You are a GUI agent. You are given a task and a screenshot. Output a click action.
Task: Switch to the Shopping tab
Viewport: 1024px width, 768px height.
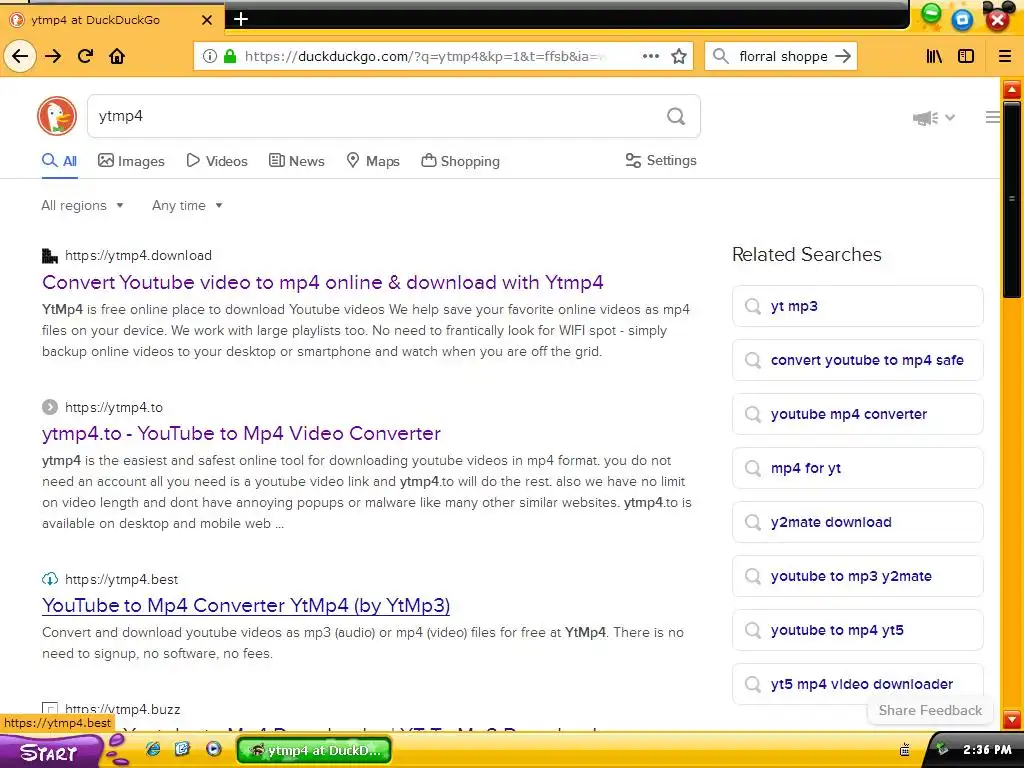coord(460,161)
